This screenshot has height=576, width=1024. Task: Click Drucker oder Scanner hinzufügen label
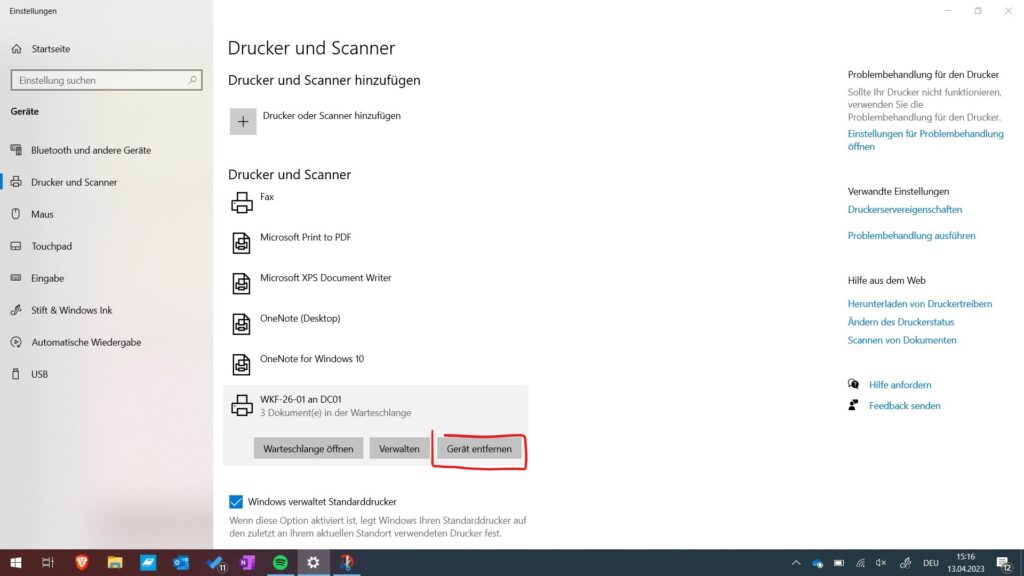pos(332,116)
